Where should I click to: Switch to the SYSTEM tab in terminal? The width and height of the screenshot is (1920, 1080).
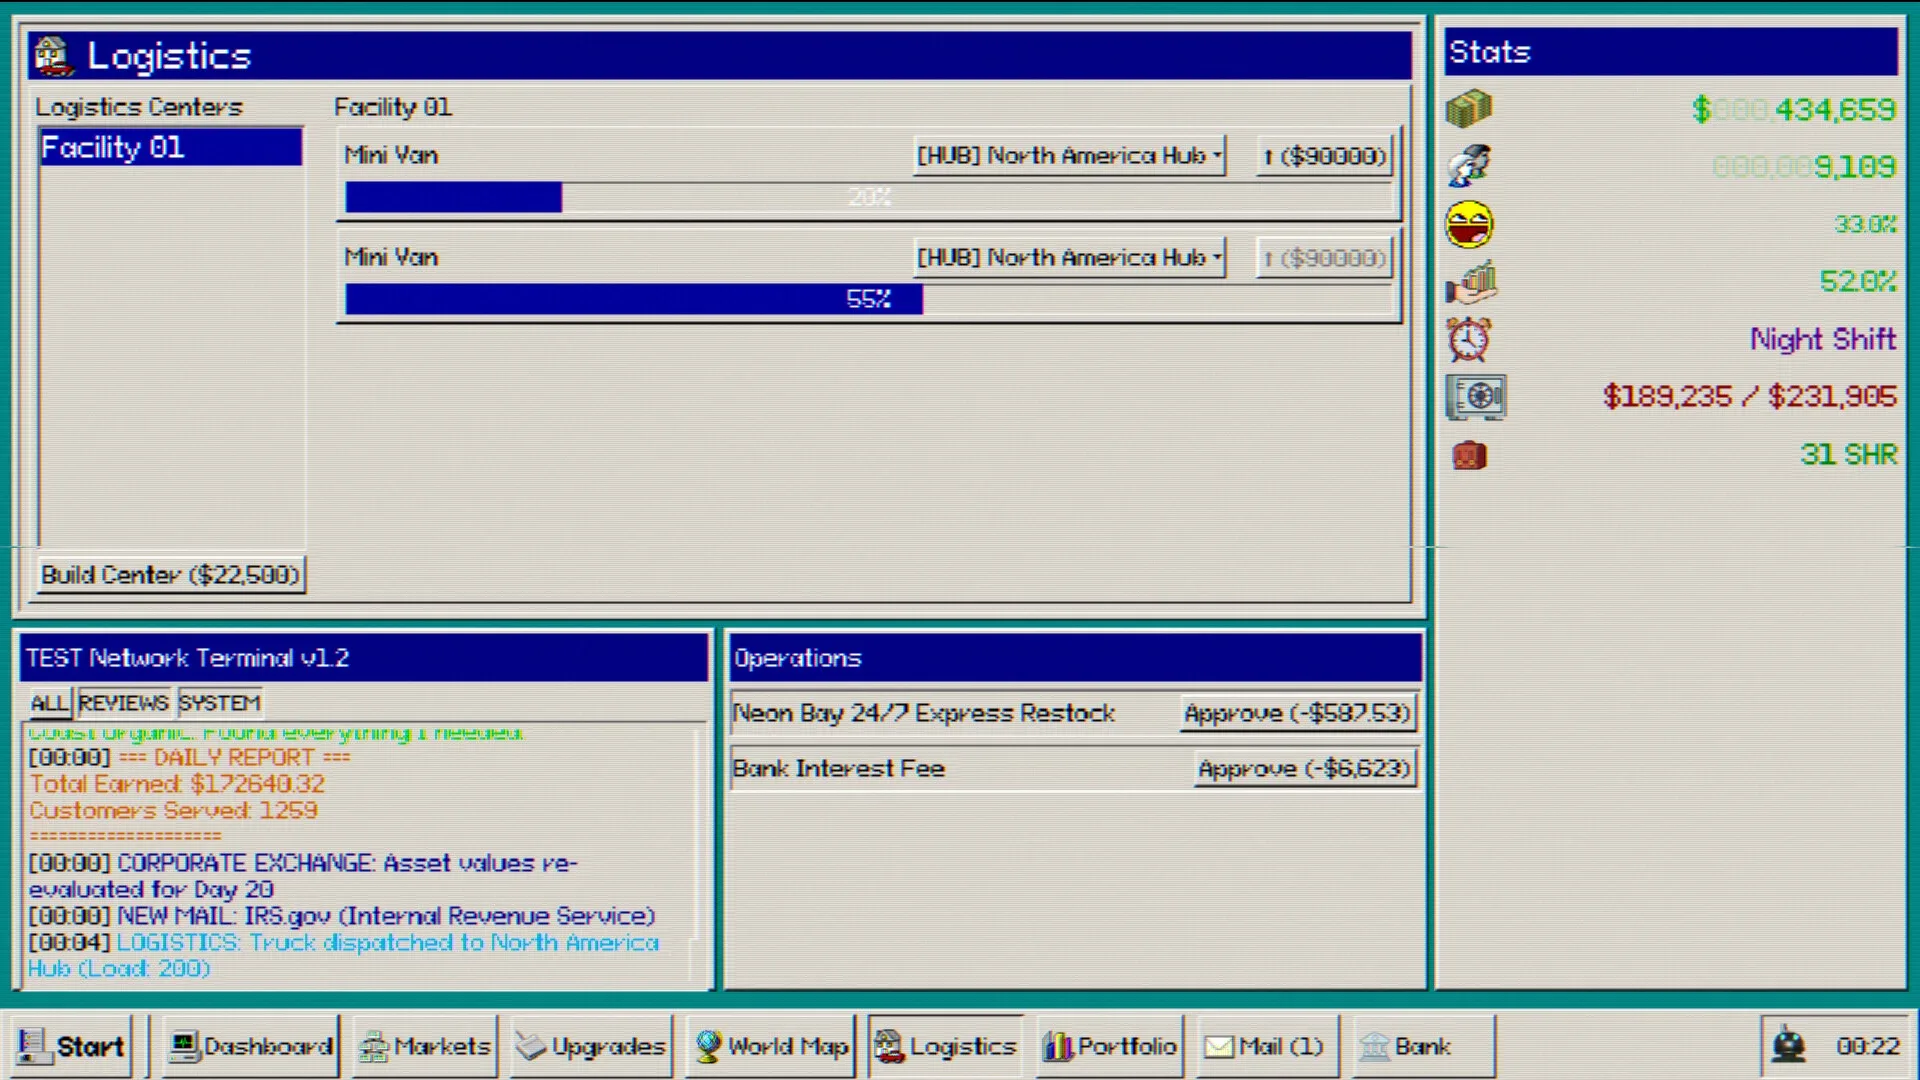pos(220,703)
